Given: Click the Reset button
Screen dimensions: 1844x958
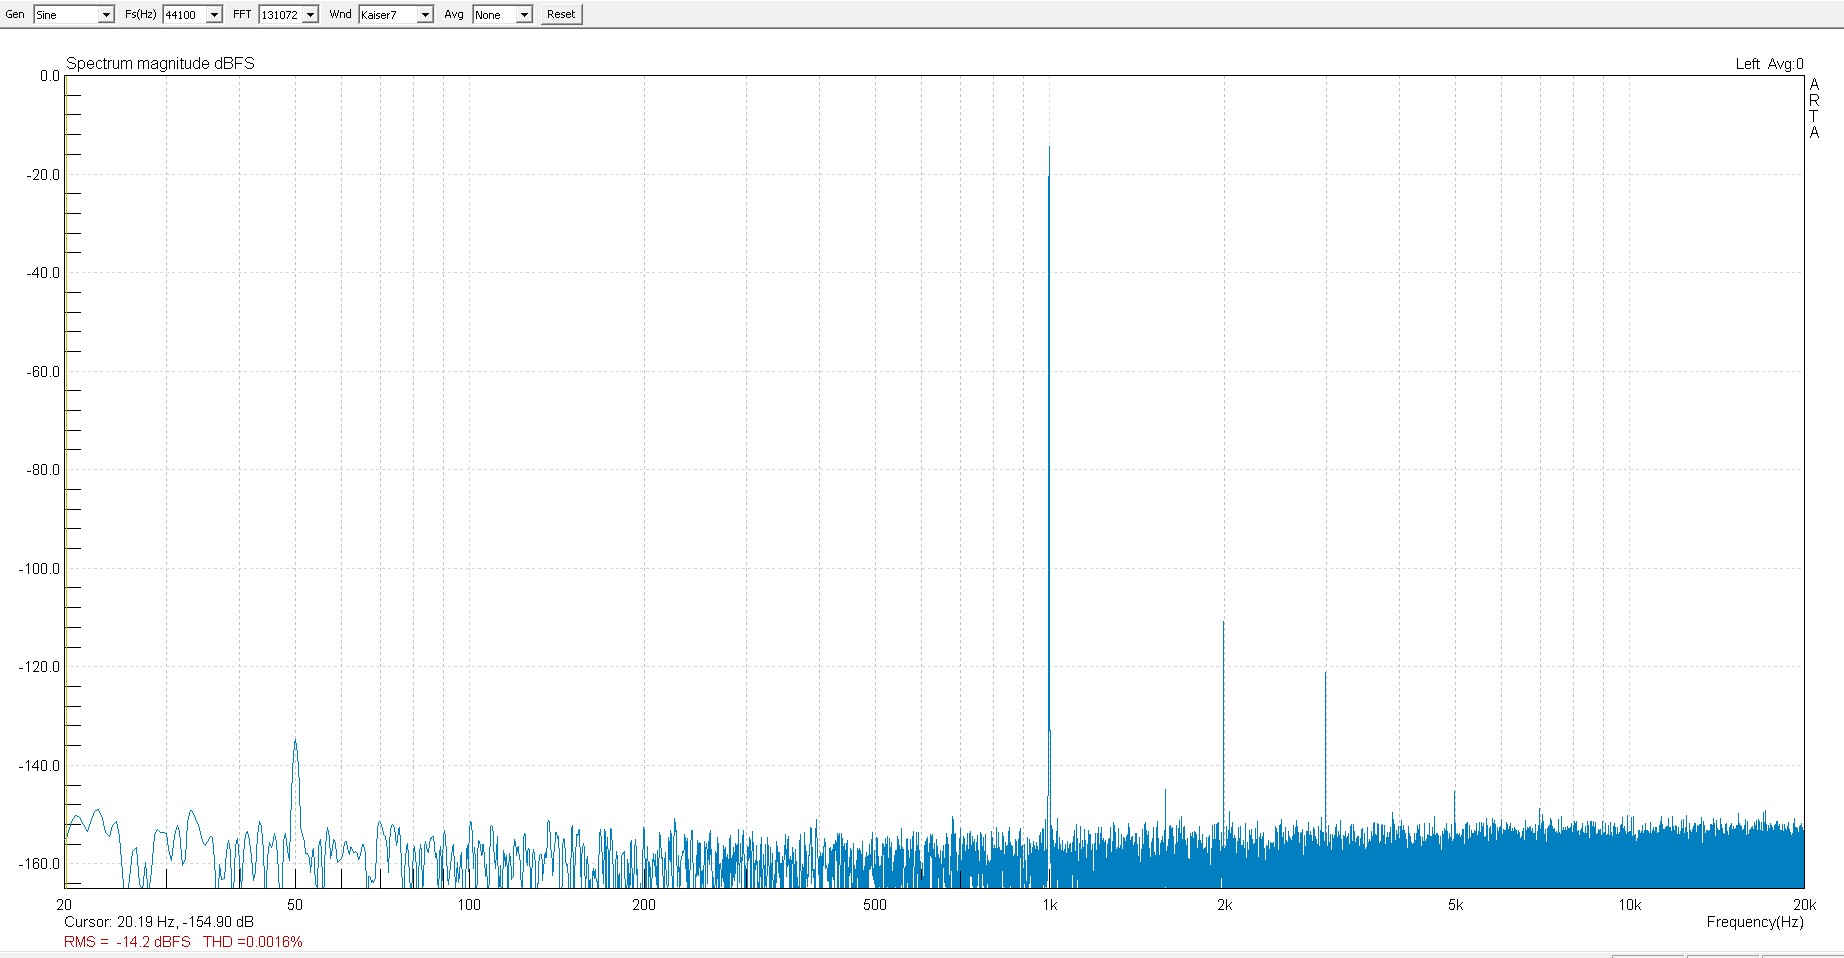Looking at the screenshot, I should pyautogui.click(x=561, y=15).
